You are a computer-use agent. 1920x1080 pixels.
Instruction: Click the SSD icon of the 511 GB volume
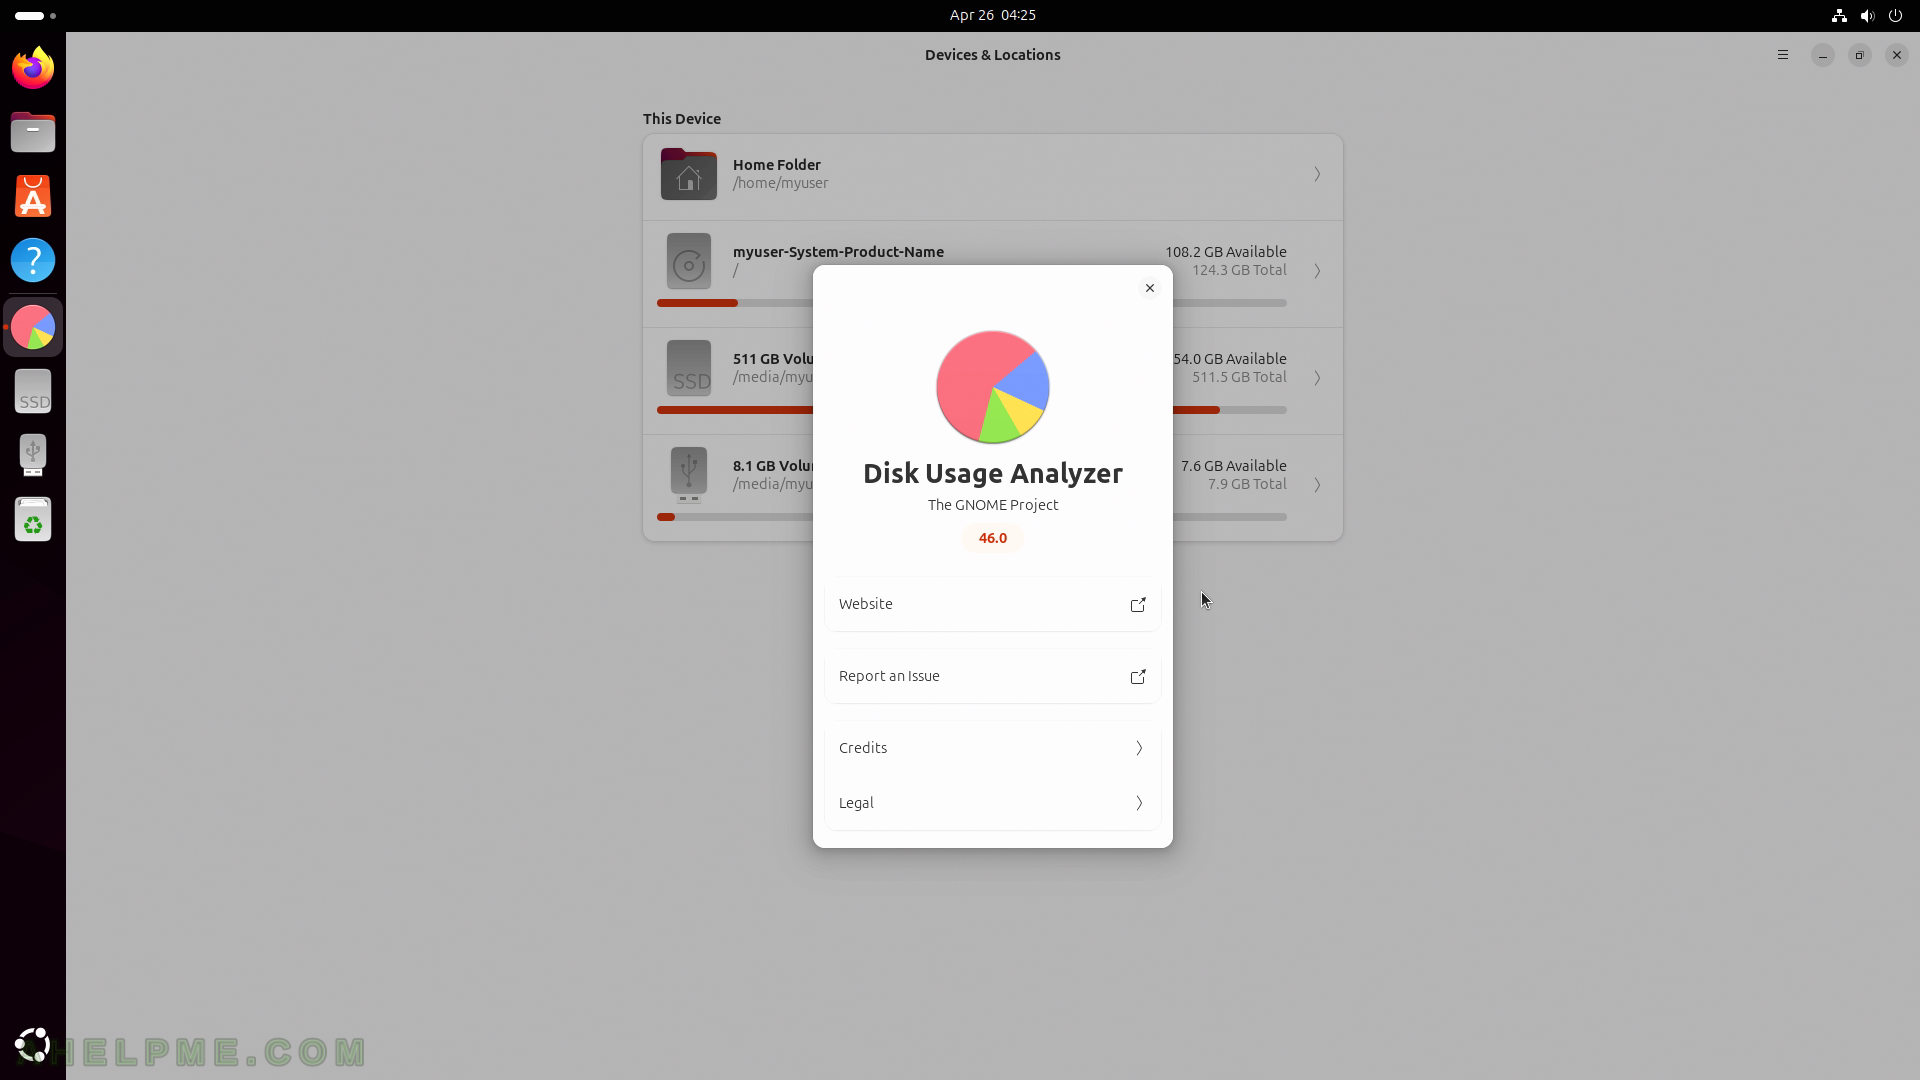689,368
